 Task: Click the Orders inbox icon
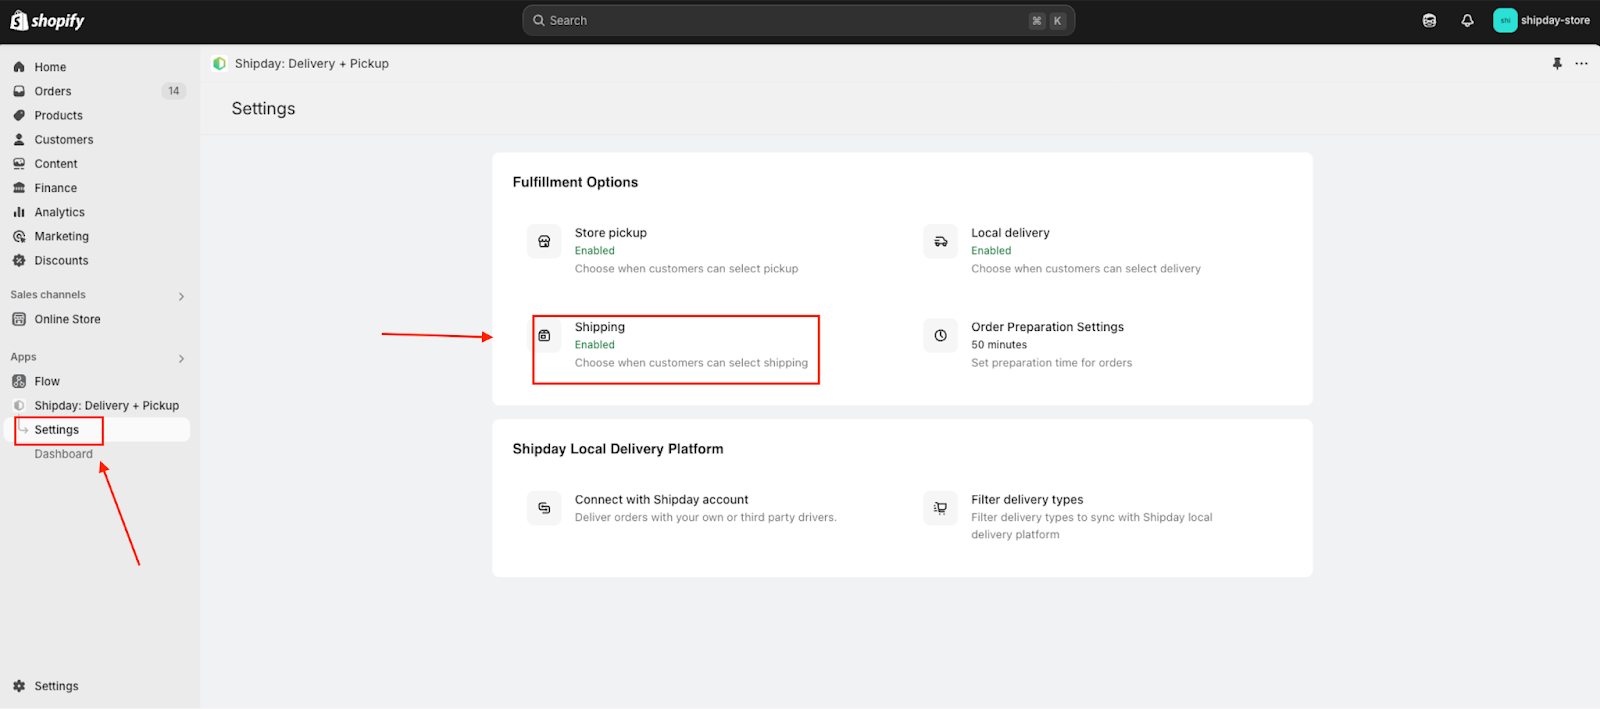pyautogui.click(x=19, y=91)
